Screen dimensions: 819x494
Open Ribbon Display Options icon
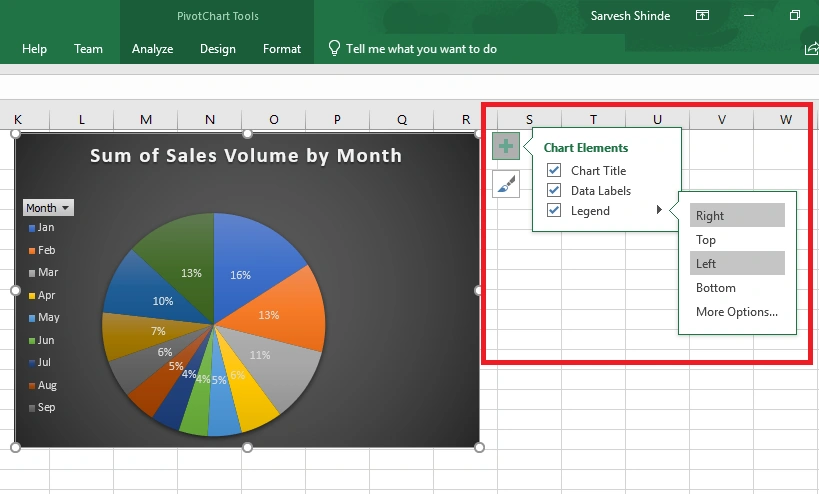703,15
